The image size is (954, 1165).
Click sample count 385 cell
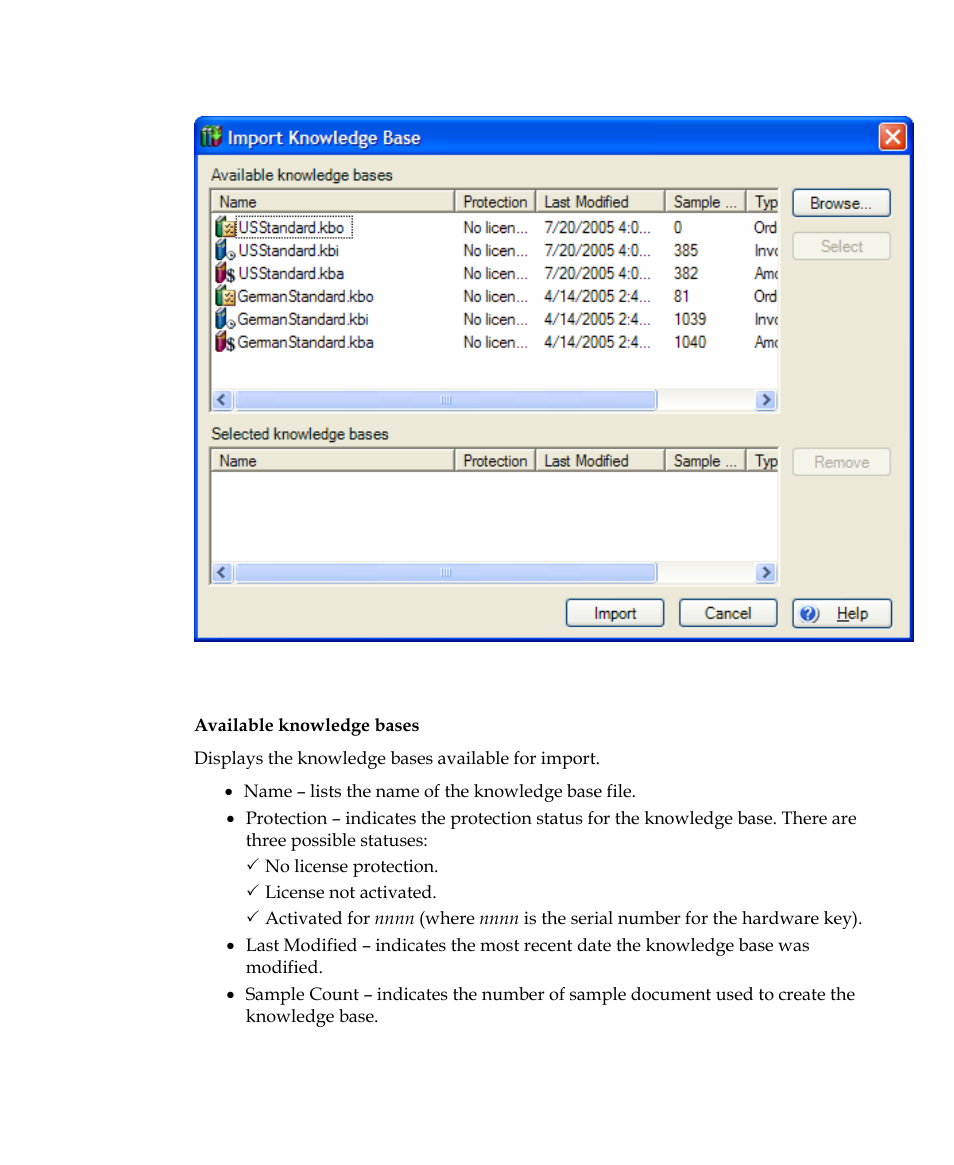point(686,250)
